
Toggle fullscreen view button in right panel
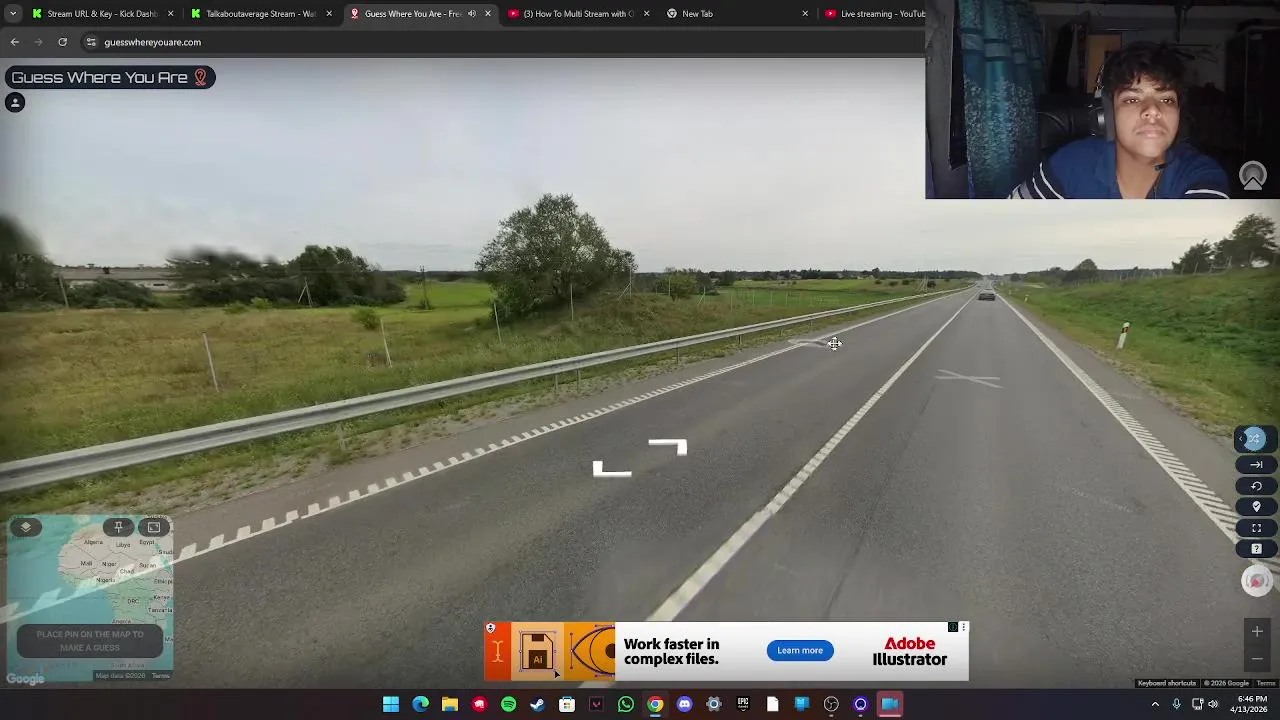coord(1256,528)
